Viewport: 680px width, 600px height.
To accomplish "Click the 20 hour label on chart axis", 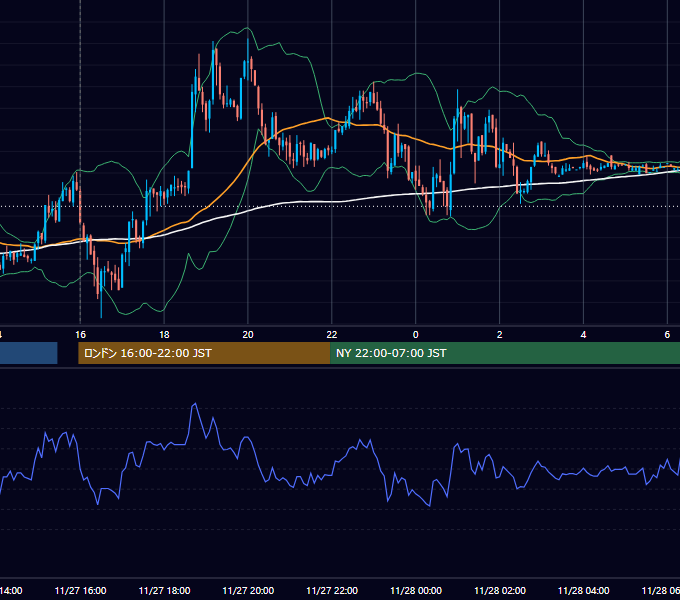I will tap(248, 335).
